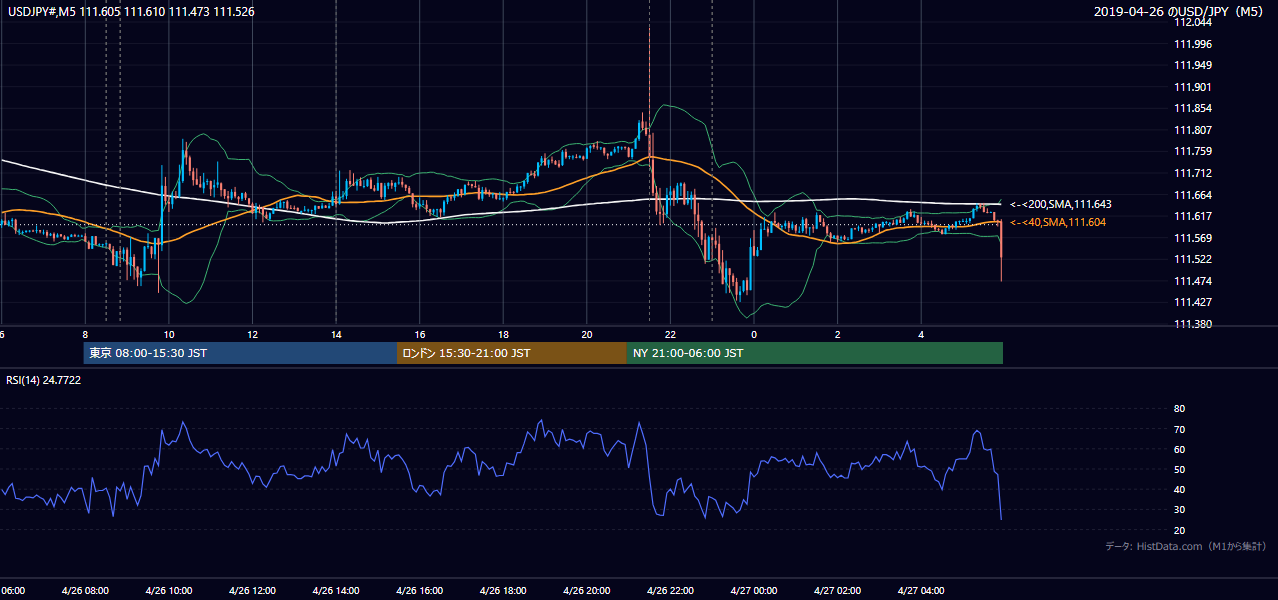The width and height of the screenshot is (1278, 600).
Task: Click price axis value 111.712
Action: (1192, 173)
